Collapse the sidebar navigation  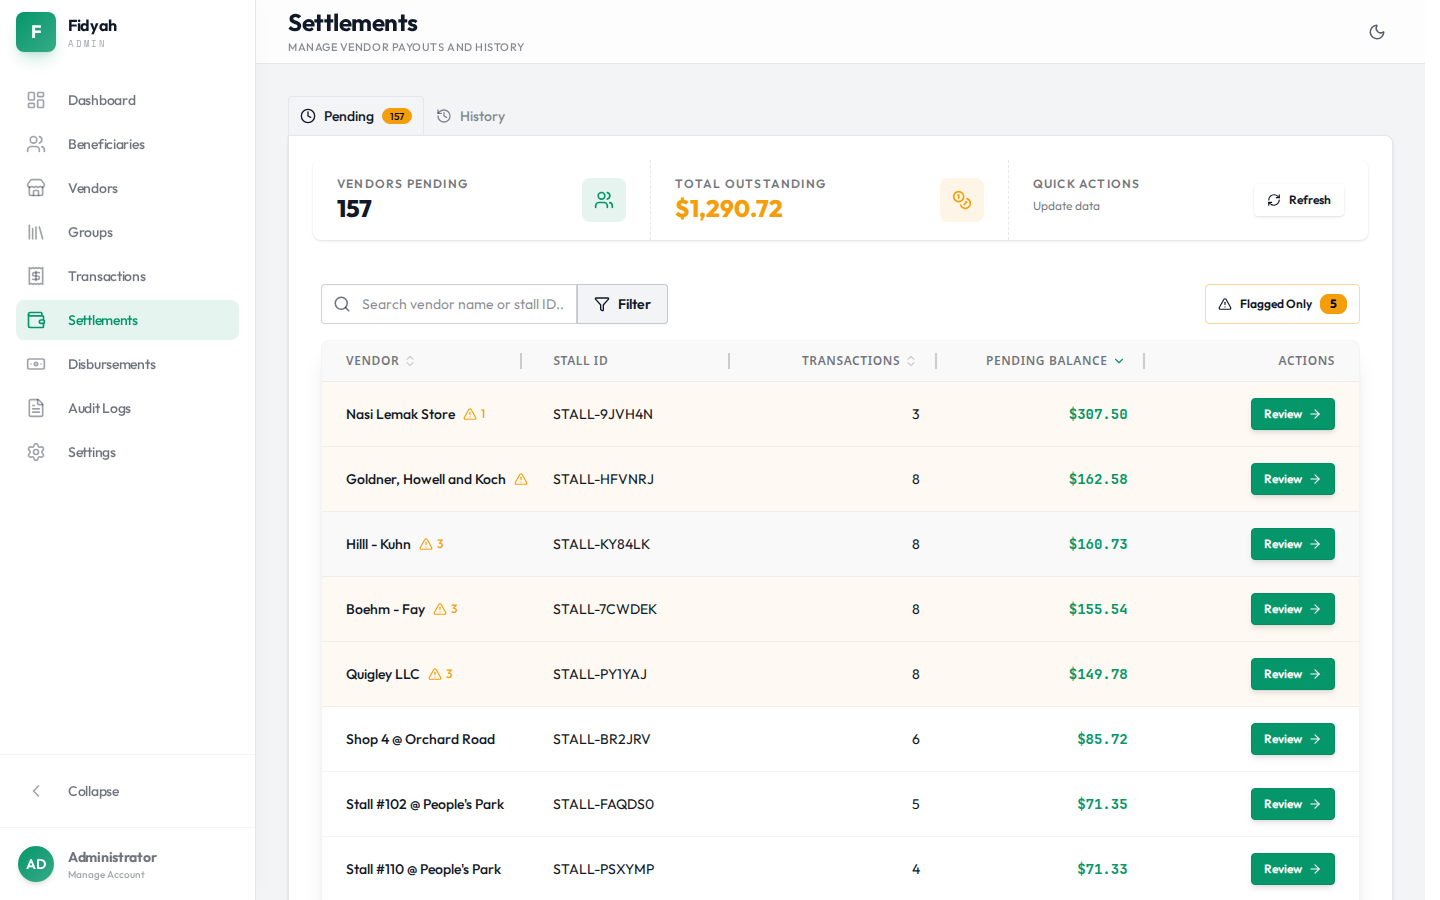coord(93,791)
